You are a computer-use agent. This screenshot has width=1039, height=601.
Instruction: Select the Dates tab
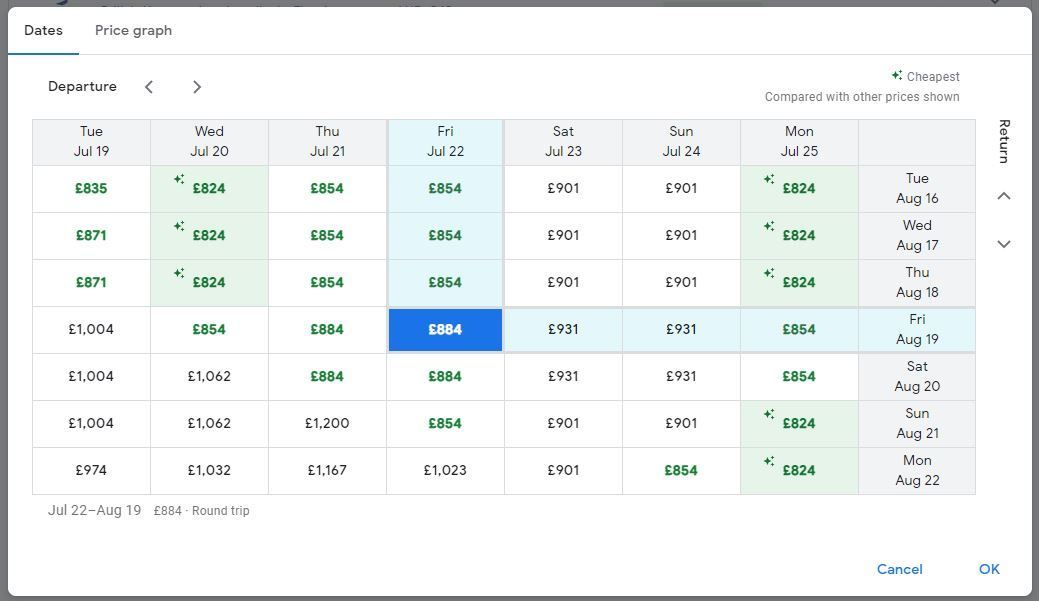(43, 30)
